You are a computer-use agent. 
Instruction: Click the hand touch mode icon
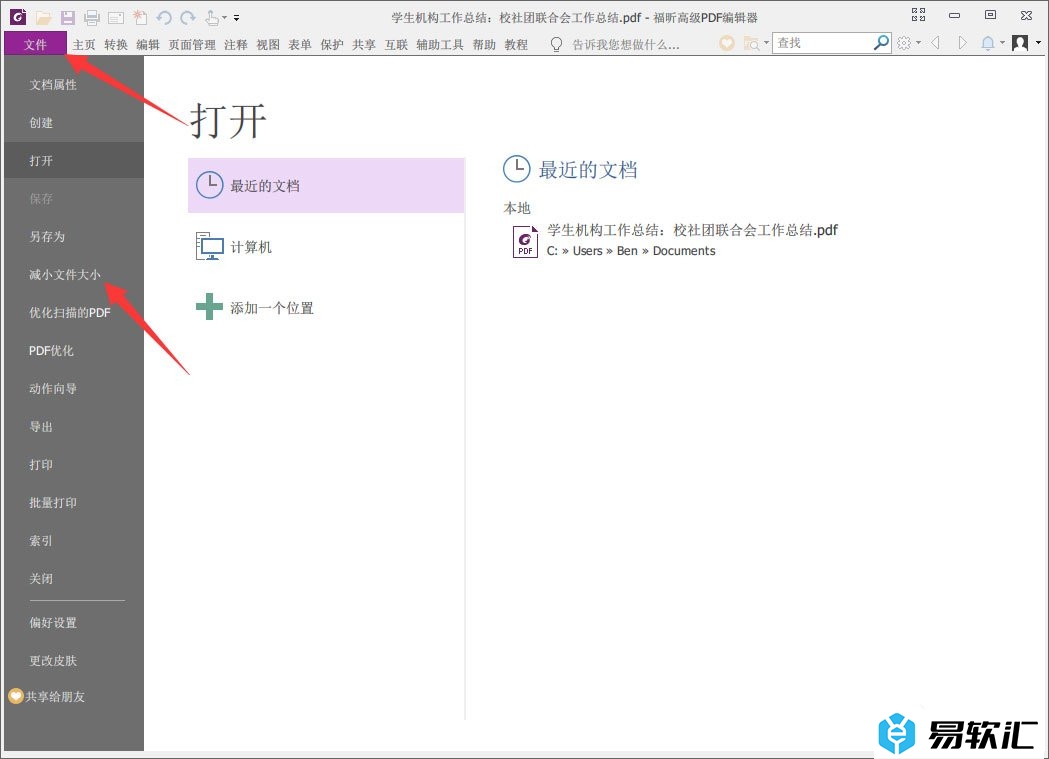212,17
